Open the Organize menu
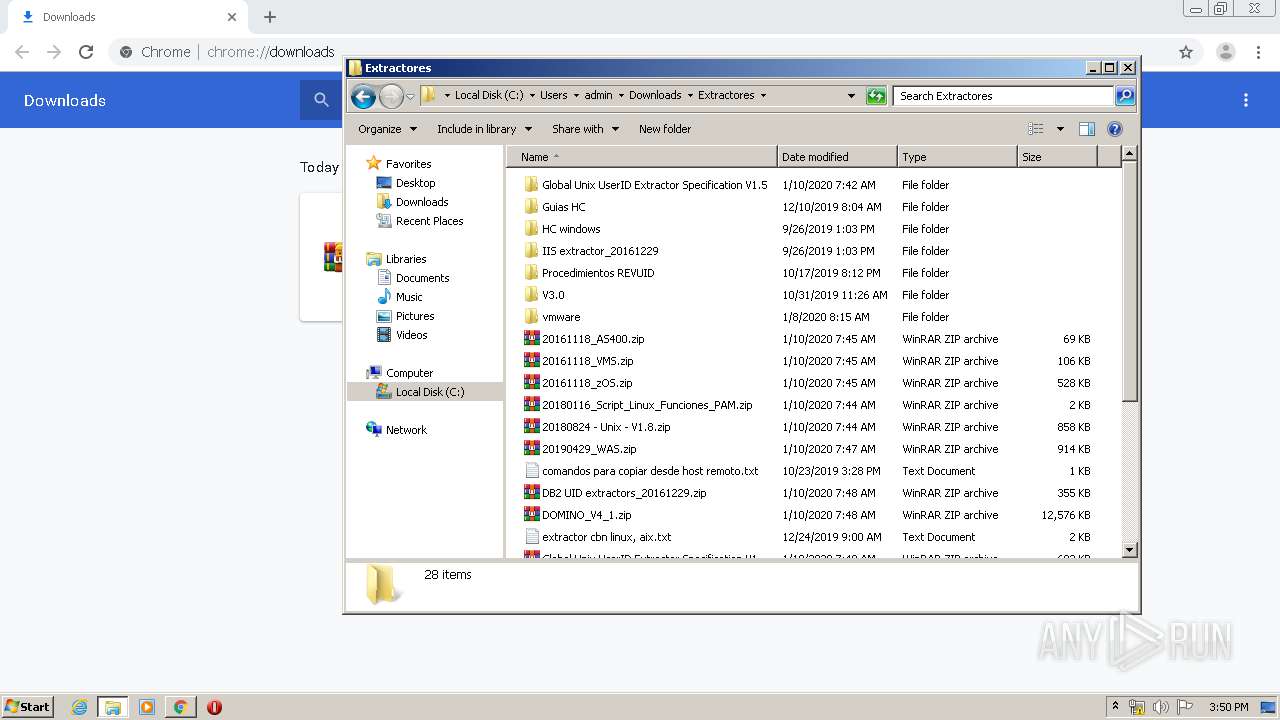 (x=387, y=129)
